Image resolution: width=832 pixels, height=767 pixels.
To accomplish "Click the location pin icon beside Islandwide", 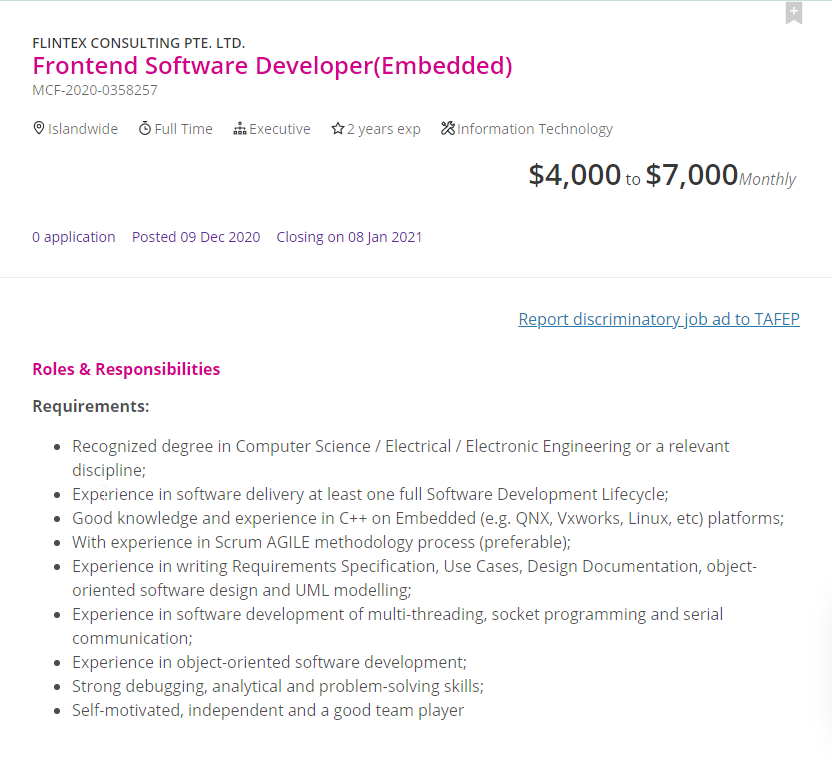I will point(39,128).
